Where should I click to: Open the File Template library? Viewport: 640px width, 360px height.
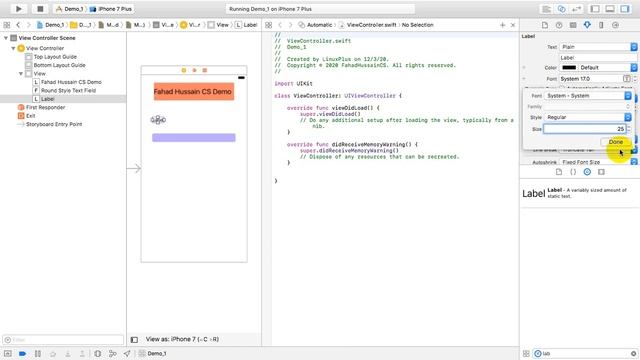(x=559, y=172)
